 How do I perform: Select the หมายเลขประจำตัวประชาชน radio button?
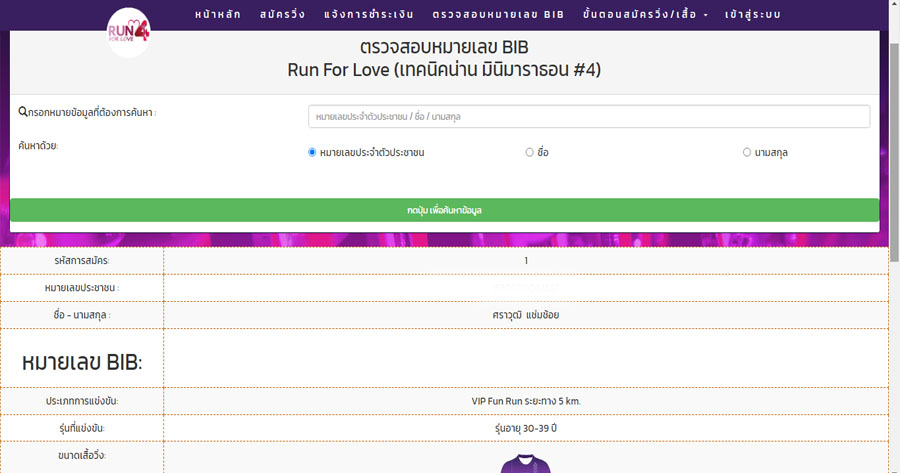pyautogui.click(x=312, y=152)
